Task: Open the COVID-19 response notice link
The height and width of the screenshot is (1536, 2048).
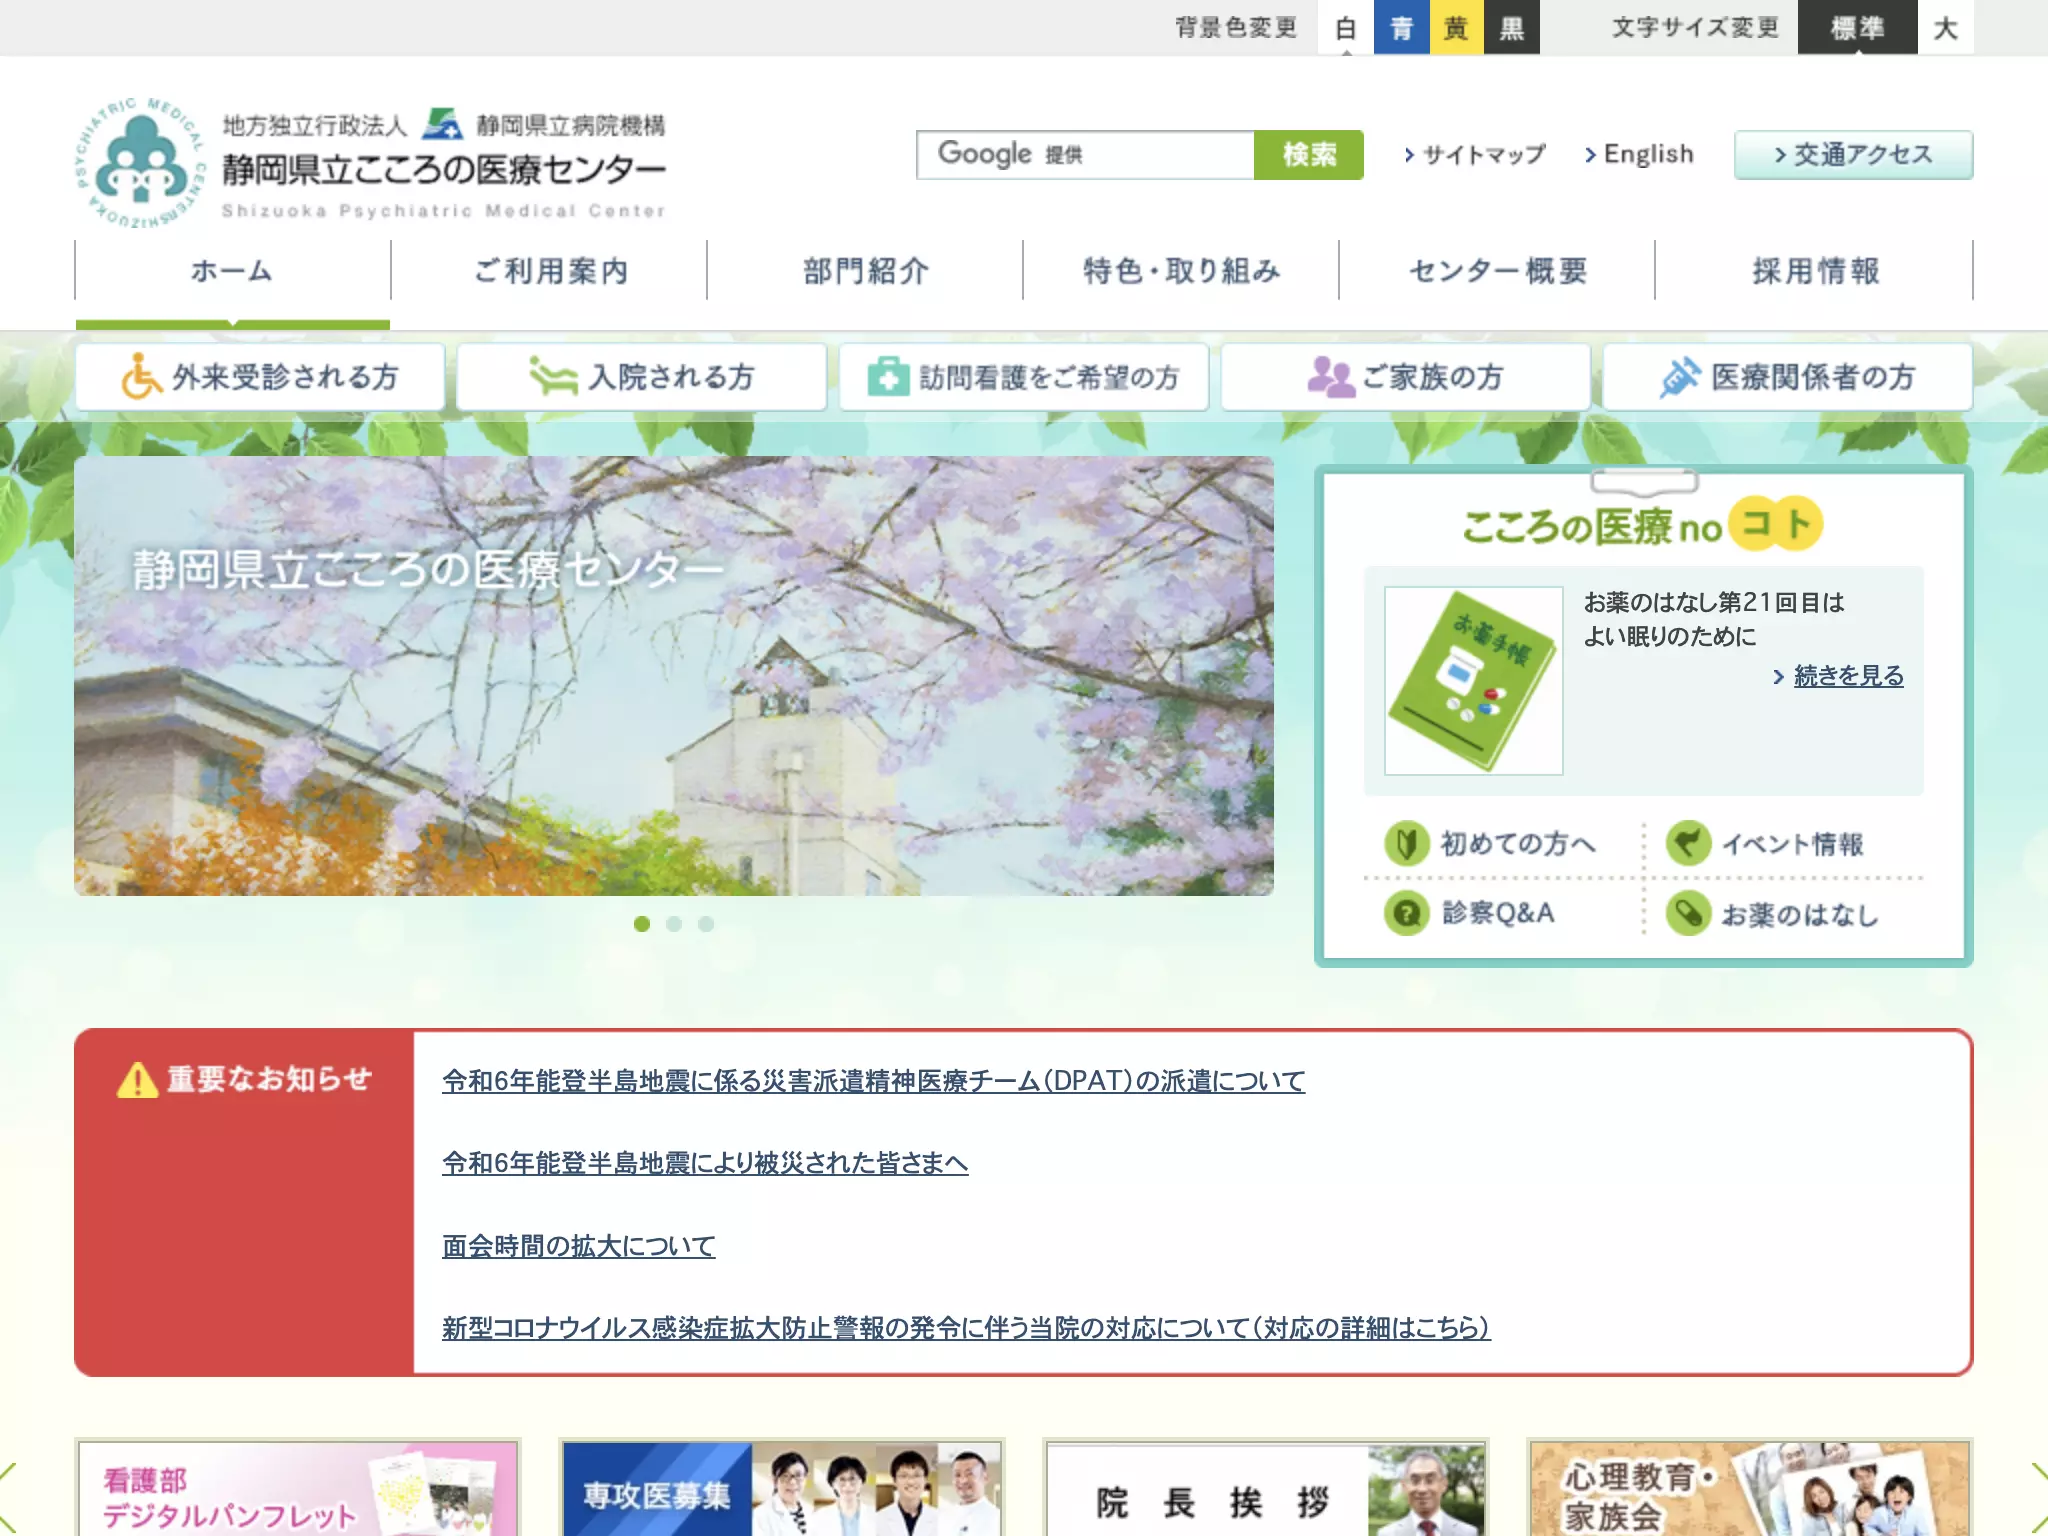Action: coord(966,1328)
